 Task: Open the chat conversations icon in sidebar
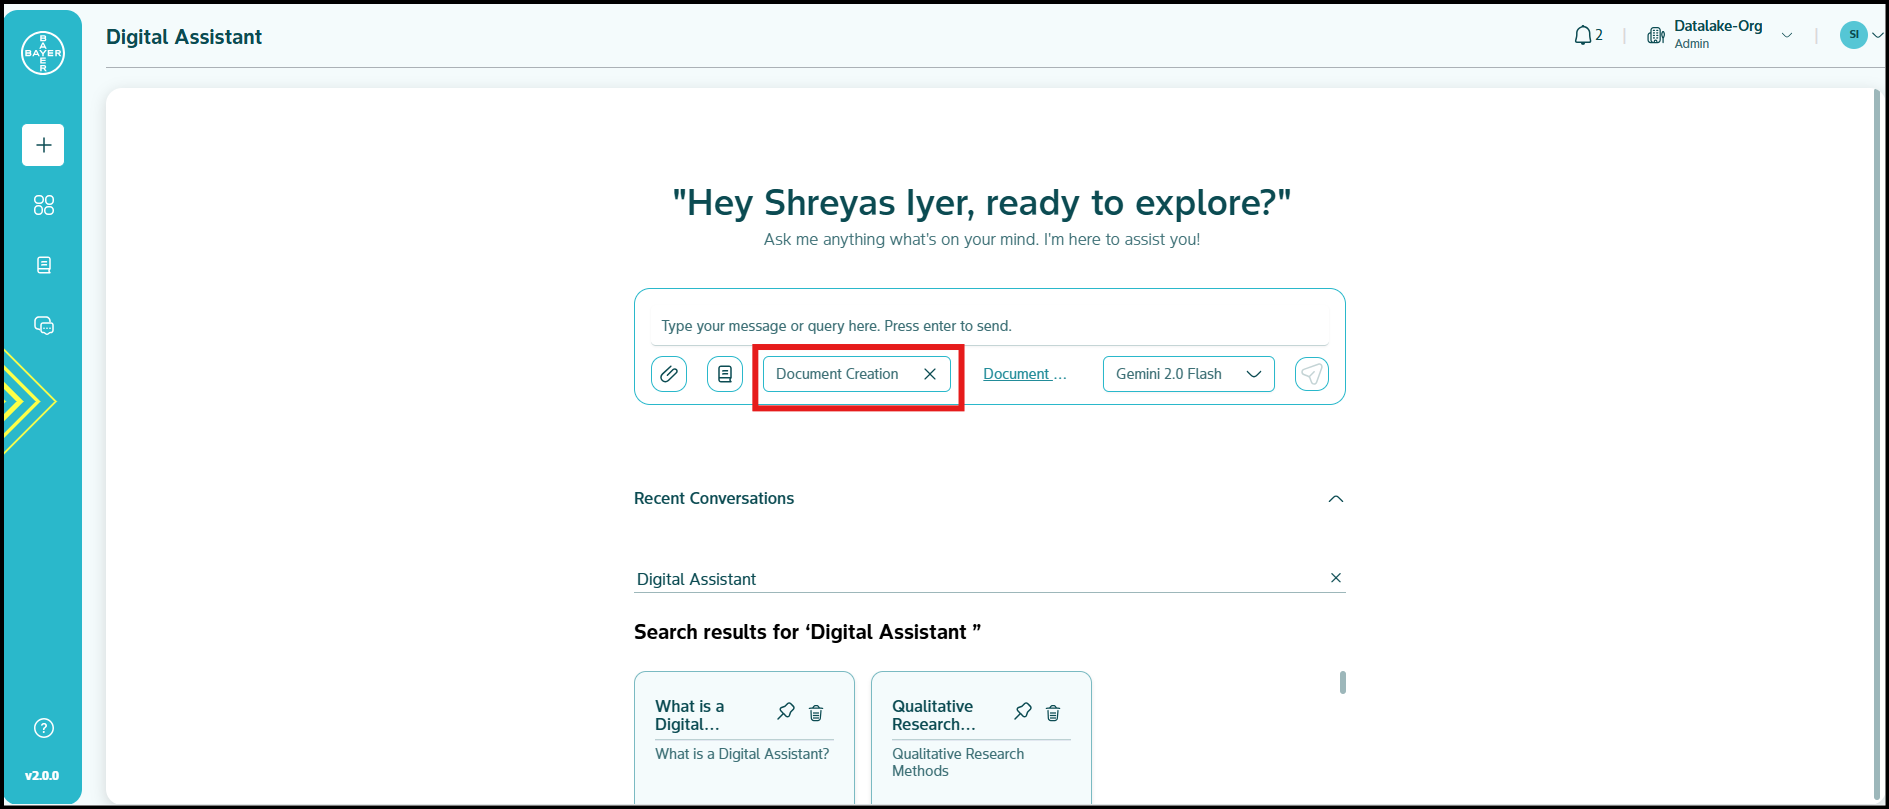click(x=43, y=325)
